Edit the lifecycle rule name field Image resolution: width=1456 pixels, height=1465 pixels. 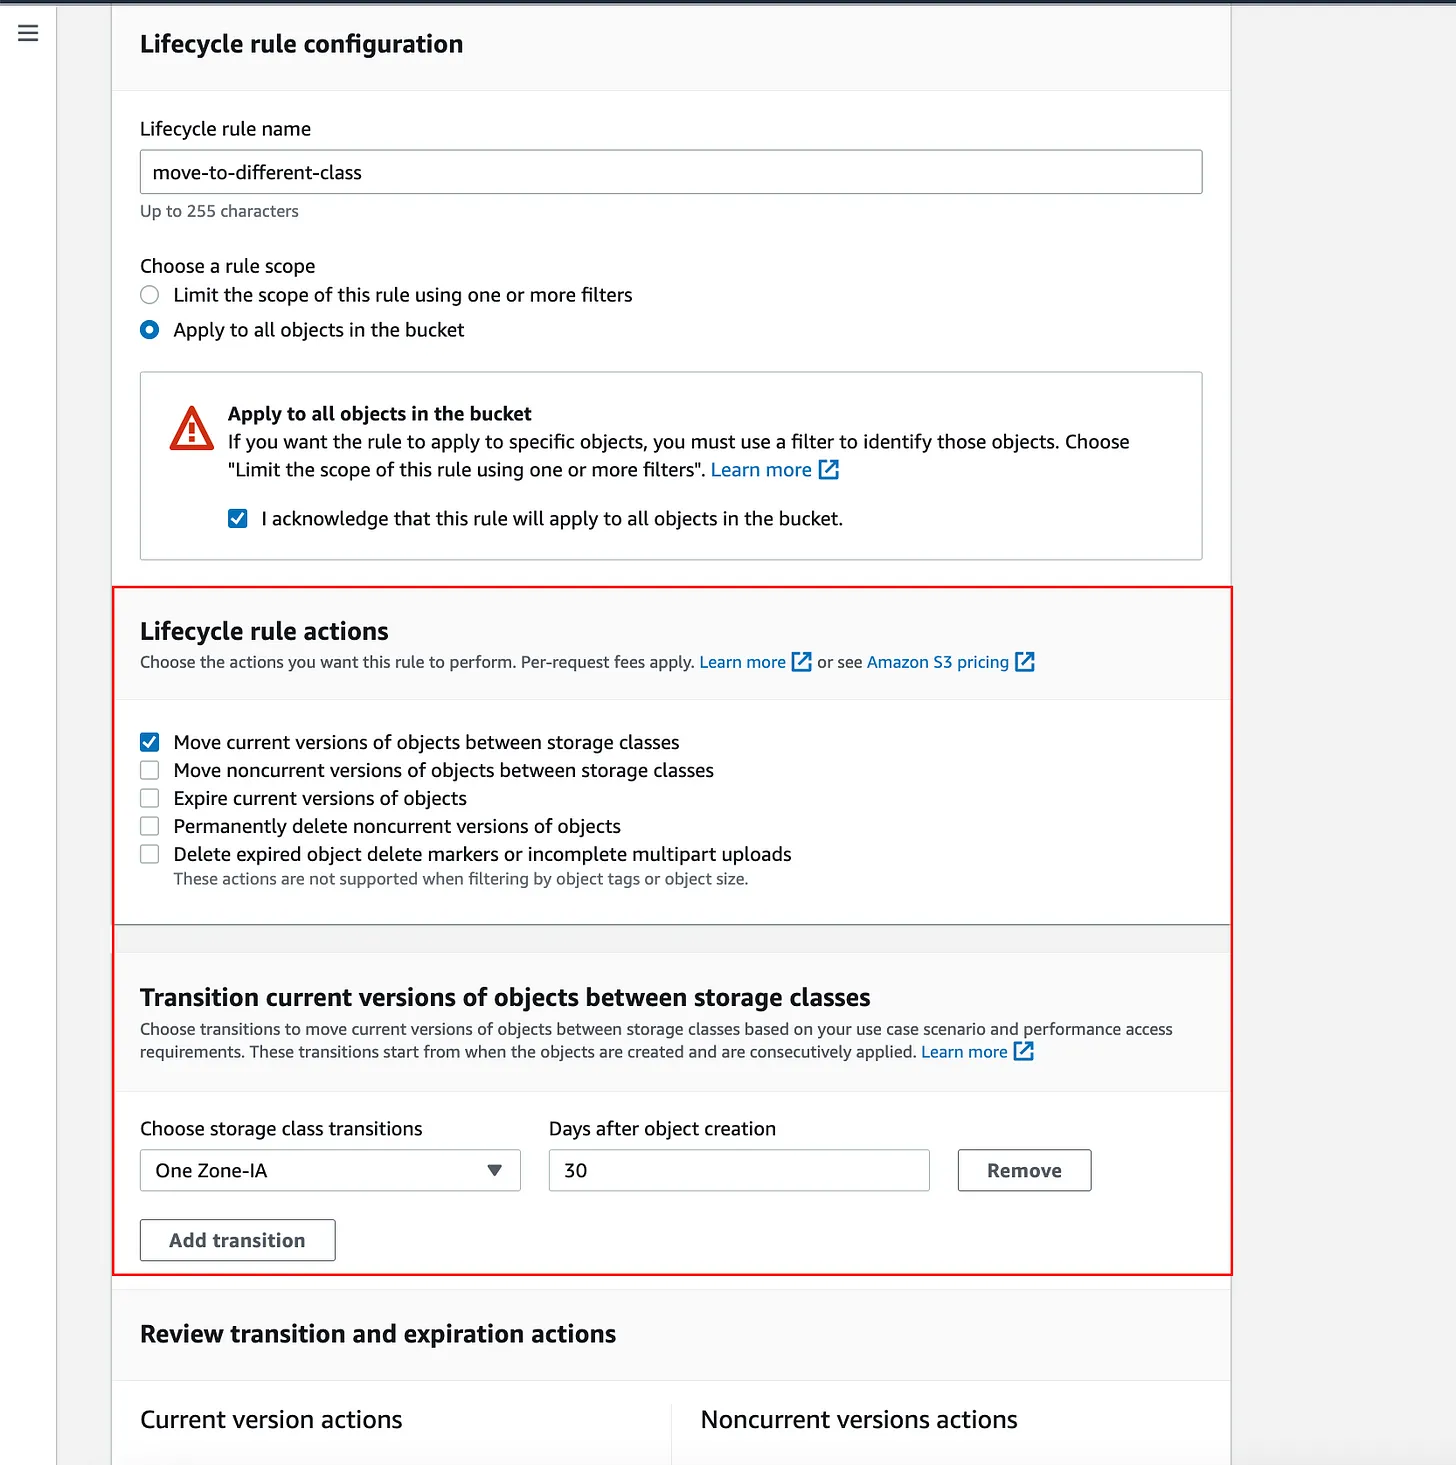(670, 171)
